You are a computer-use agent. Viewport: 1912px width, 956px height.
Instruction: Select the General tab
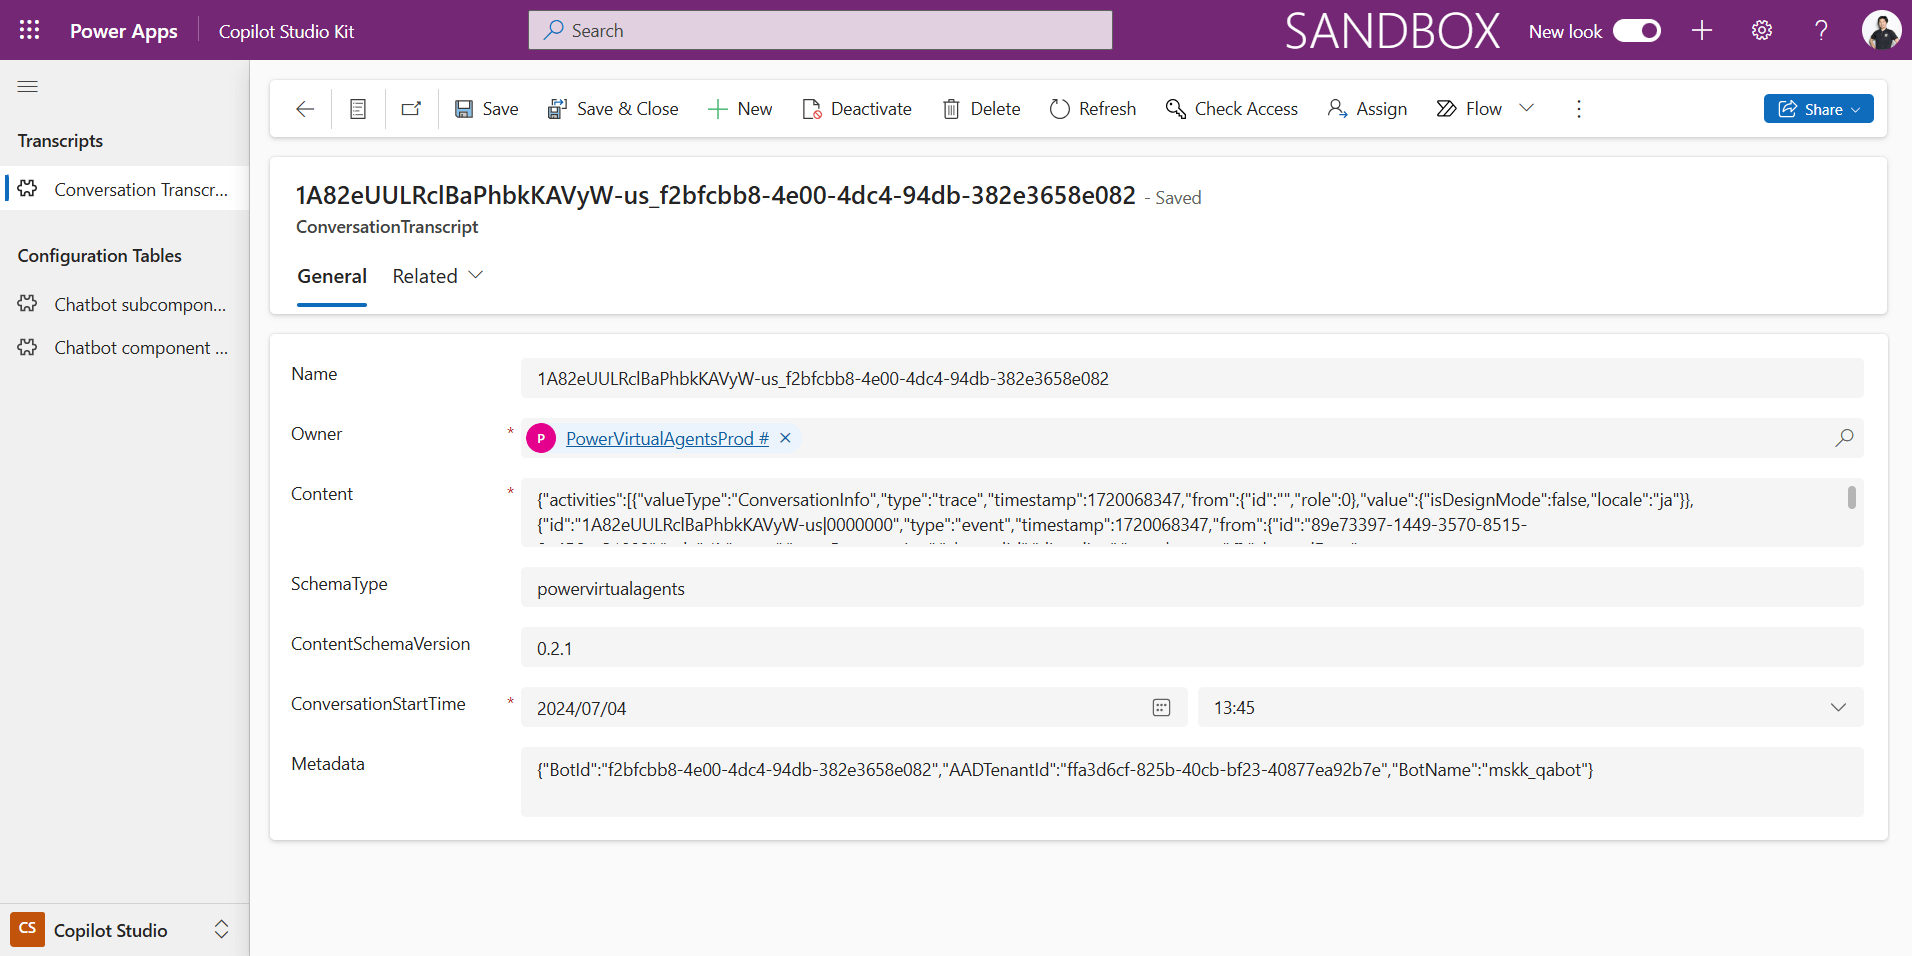pyautogui.click(x=332, y=276)
